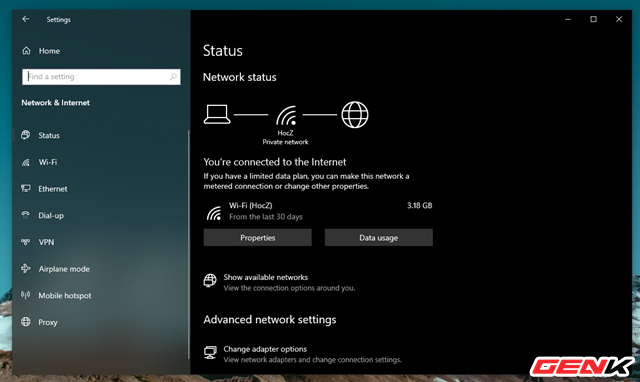640x382 pixels.
Task: Click the Internet globe diagram icon
Action: (355, 115)
